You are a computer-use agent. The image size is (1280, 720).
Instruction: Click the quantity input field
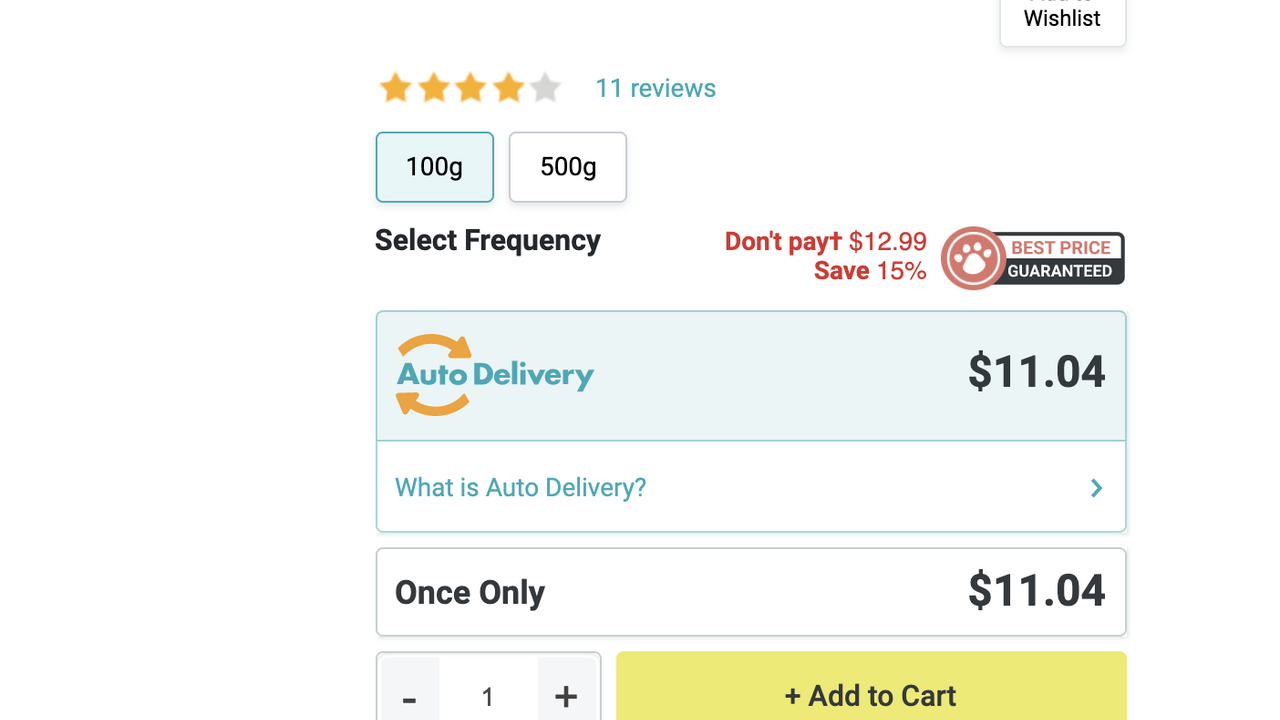click(x=488, y=696)
